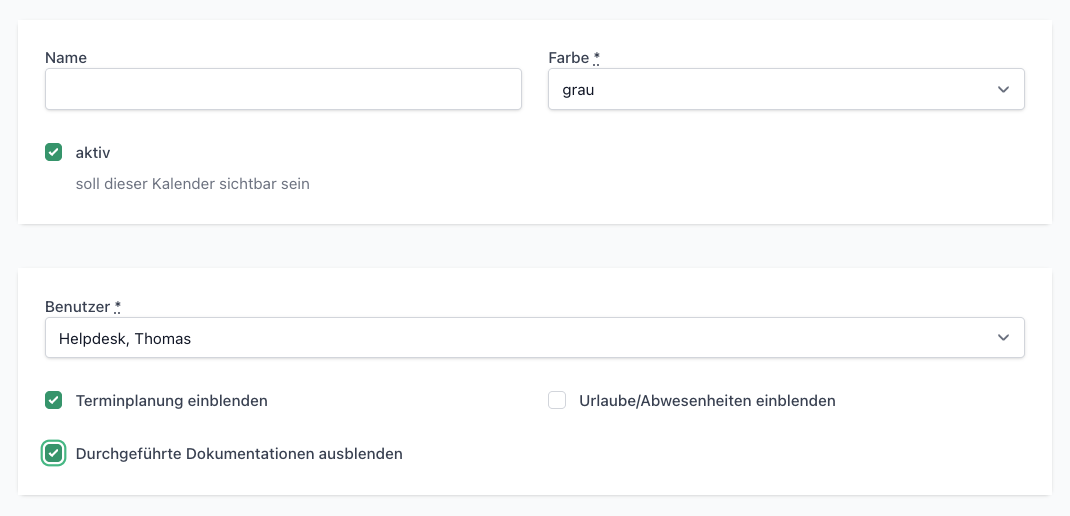The image size is (1070, 516).
Task: Click the "Name" field label
Action: tap(66, 58)
